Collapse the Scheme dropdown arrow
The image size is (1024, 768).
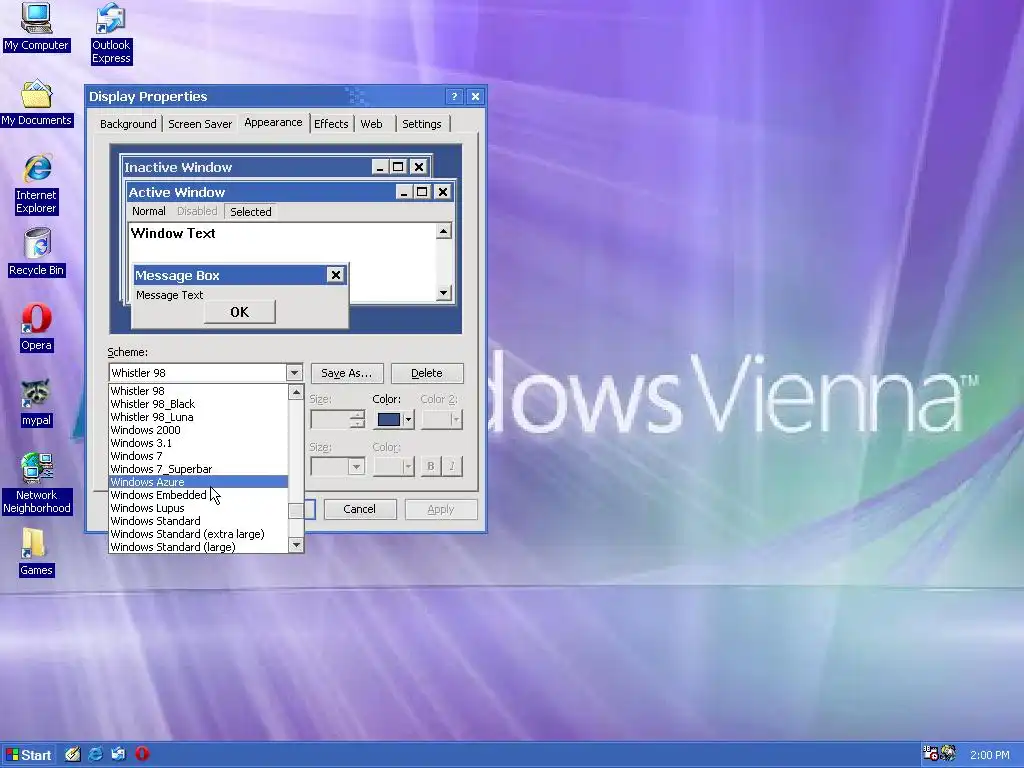tap(295, 373)
